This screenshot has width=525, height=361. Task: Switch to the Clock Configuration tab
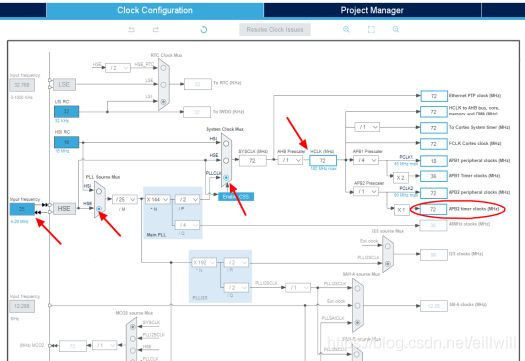tap(155, 10)
